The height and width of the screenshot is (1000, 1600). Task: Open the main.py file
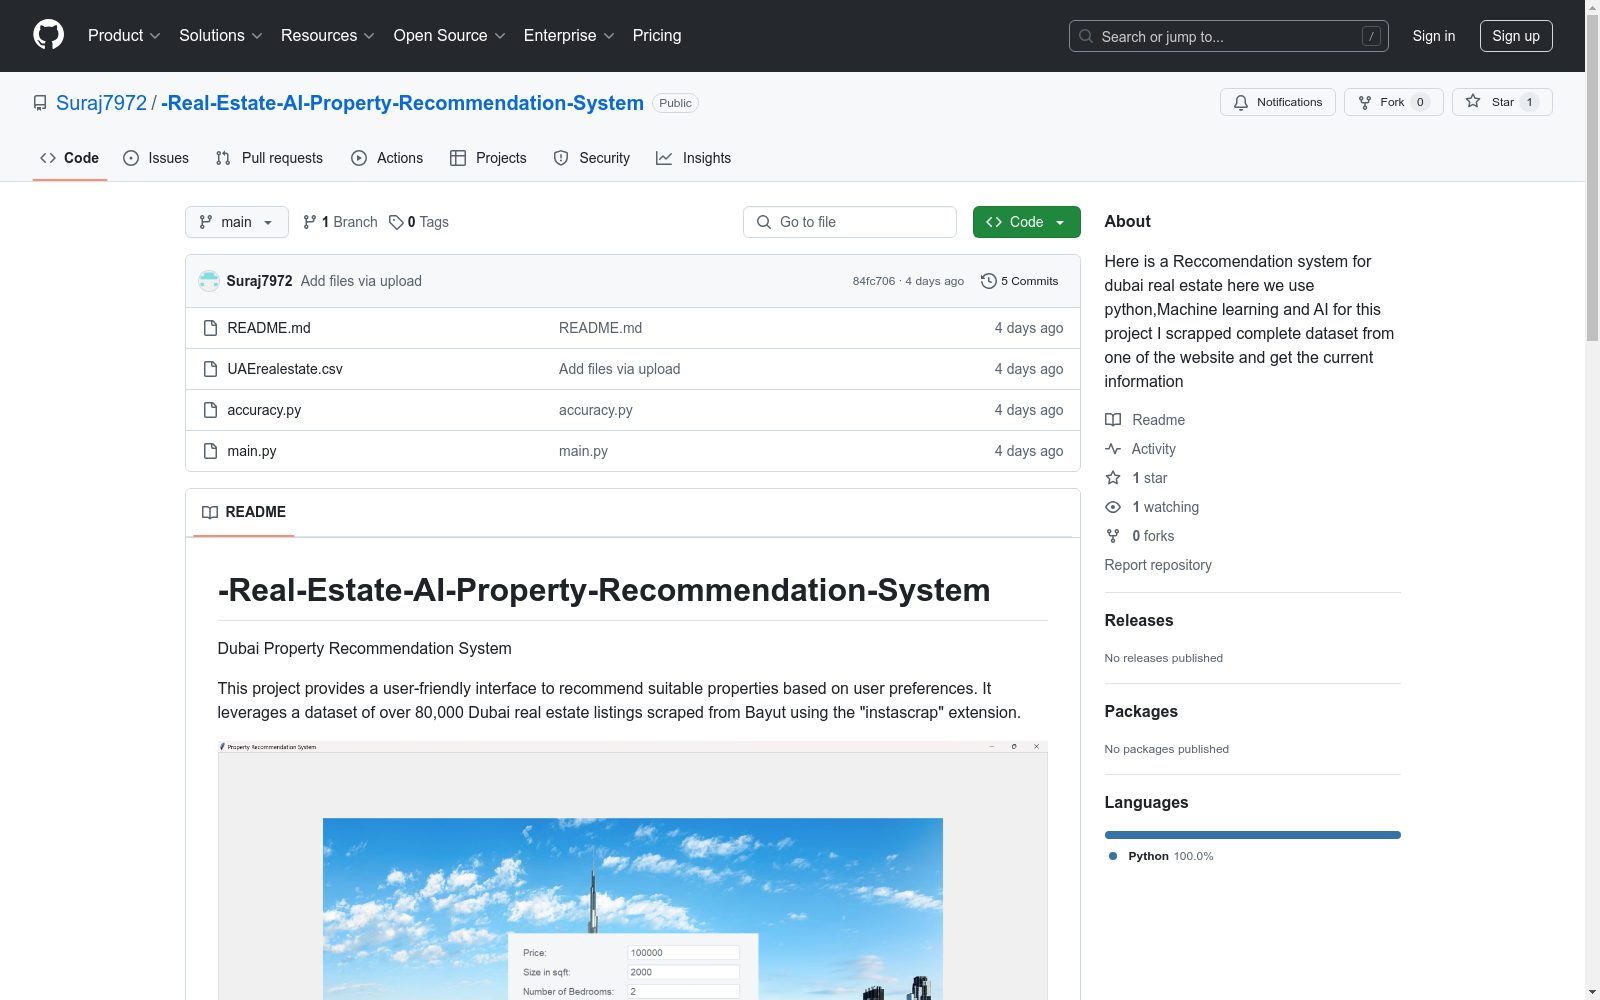pos(252,451)
